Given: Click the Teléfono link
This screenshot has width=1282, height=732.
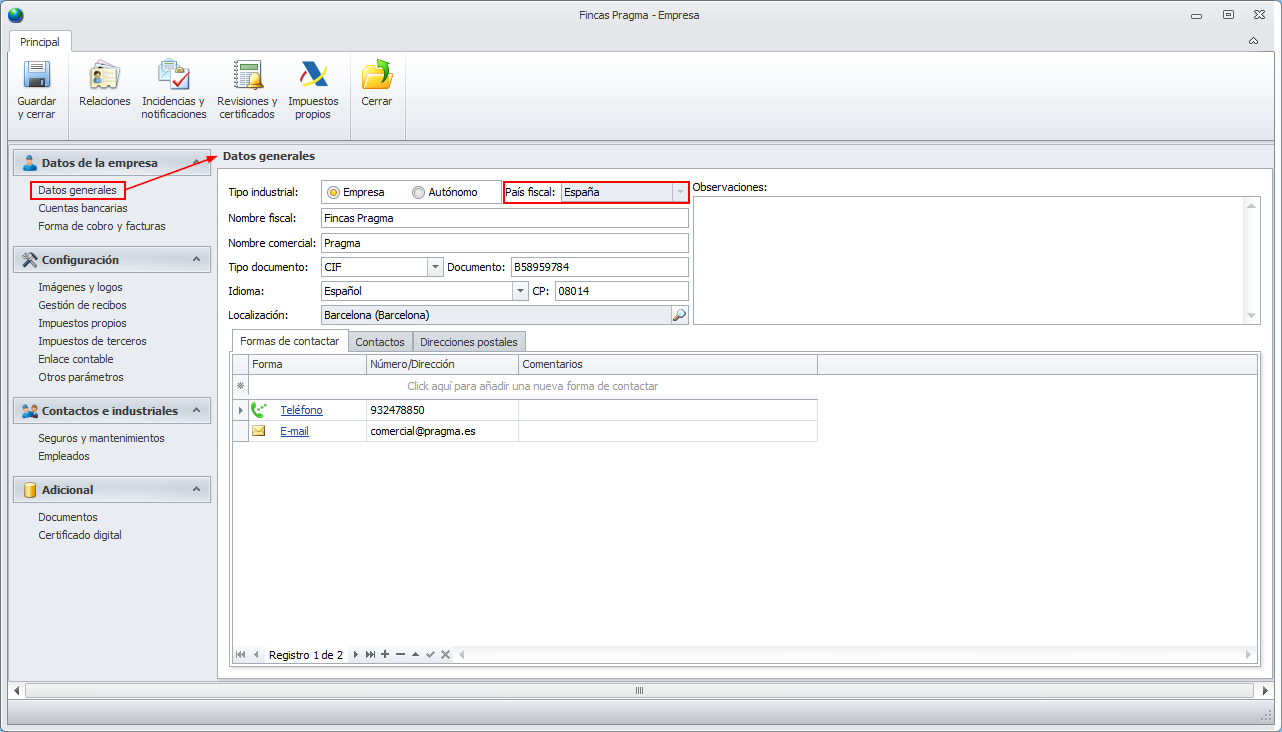Looking at the screenshot, I should coord(301,410).
